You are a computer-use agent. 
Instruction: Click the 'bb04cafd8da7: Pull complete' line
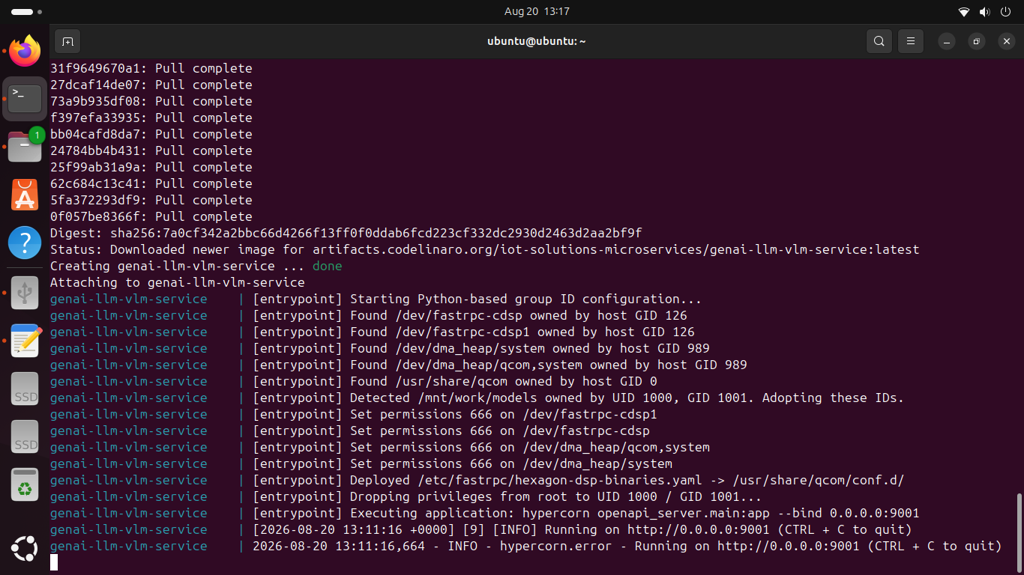tap(151, 134)
